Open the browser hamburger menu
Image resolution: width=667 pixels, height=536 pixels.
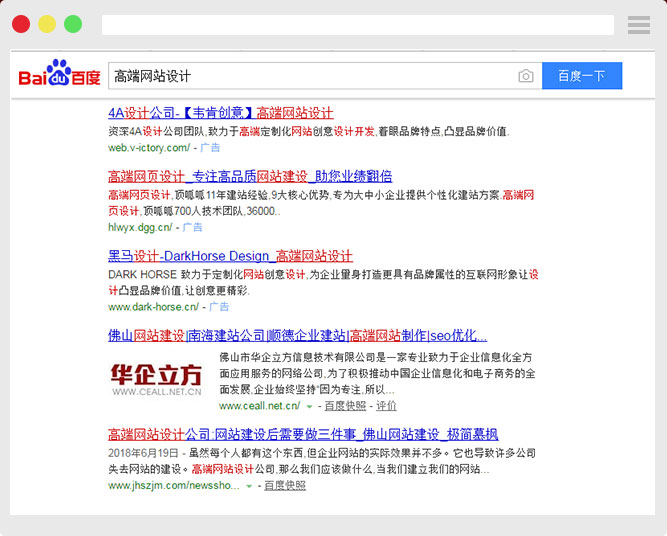[x=639, y=25]
